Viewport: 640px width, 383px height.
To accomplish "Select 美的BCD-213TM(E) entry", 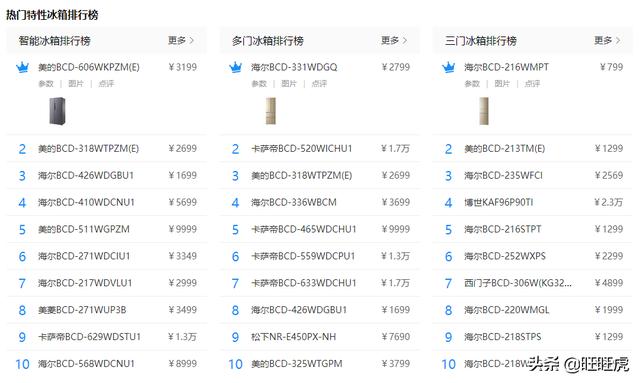I will (x=504, y=149).
